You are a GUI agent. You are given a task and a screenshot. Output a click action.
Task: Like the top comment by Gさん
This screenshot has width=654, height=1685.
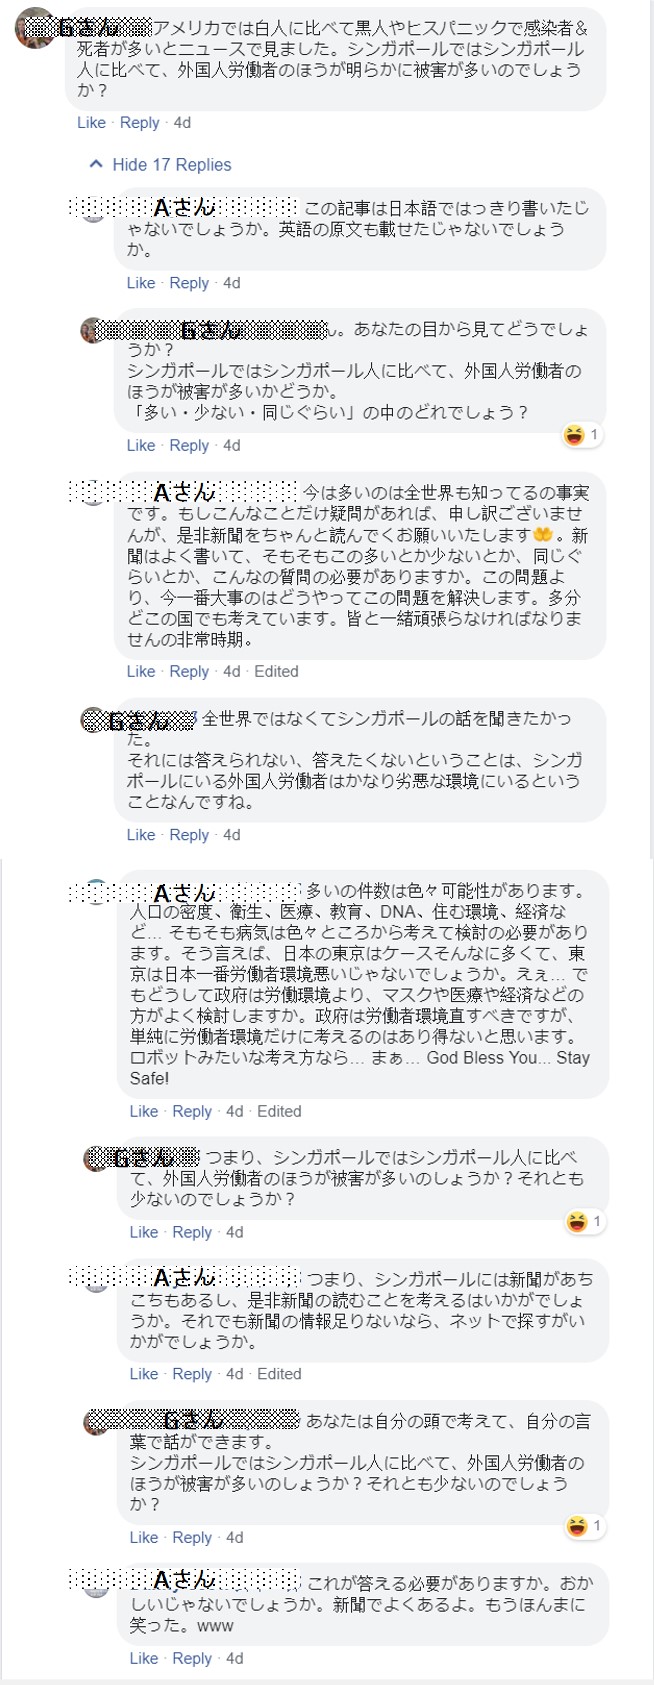click(x=91, y=123)
